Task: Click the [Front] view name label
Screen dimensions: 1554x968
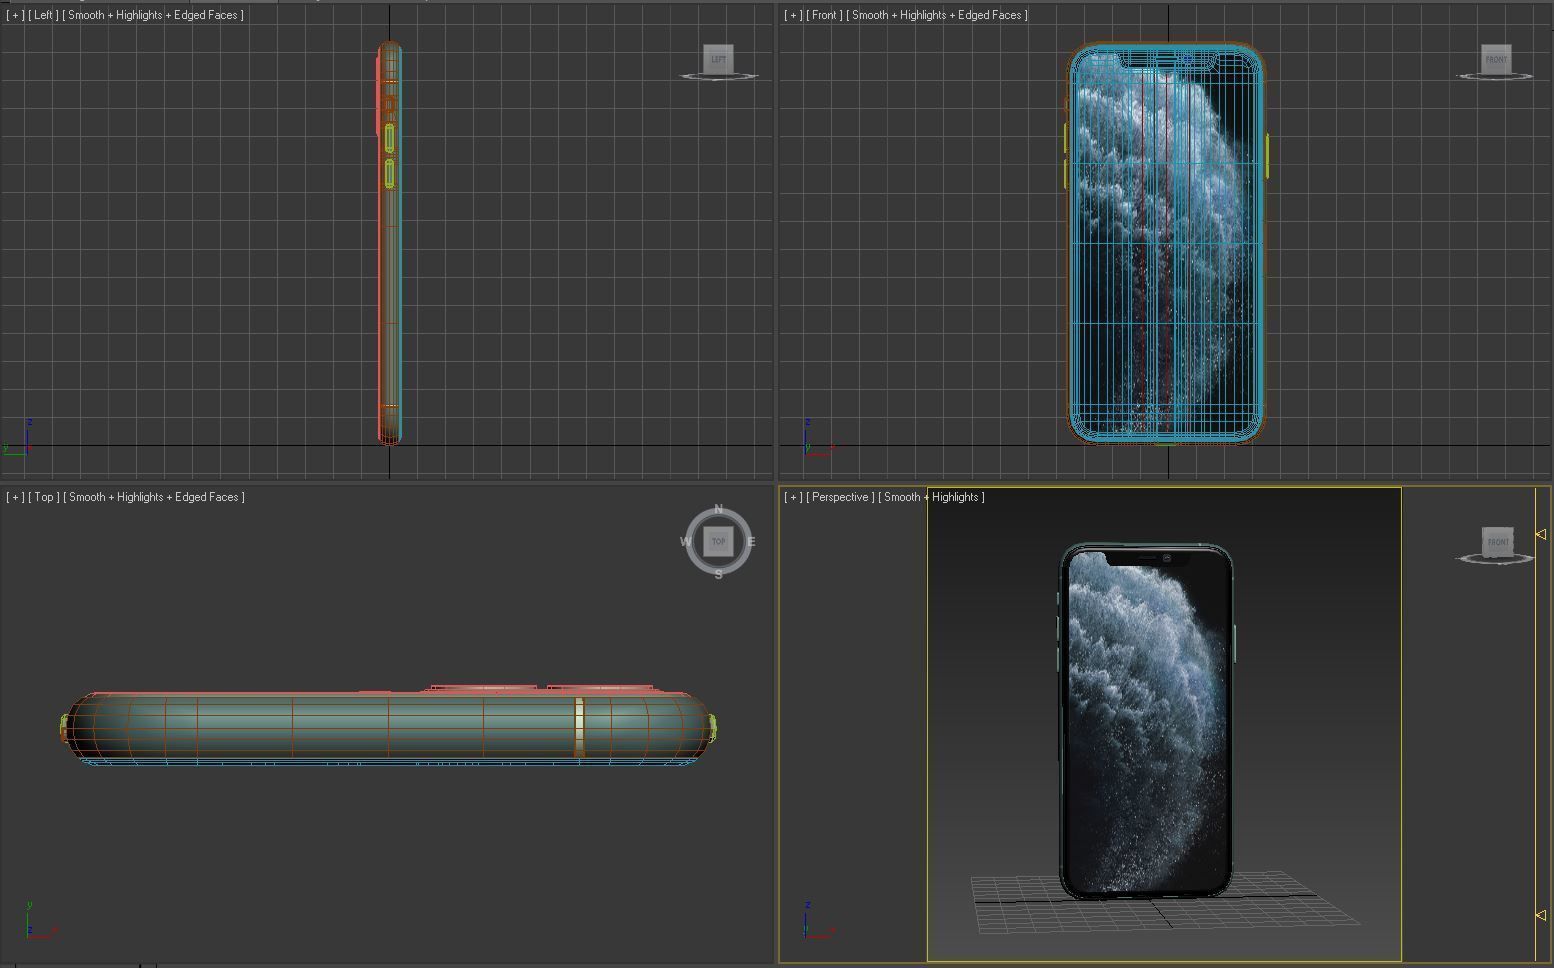Action: 824,15
